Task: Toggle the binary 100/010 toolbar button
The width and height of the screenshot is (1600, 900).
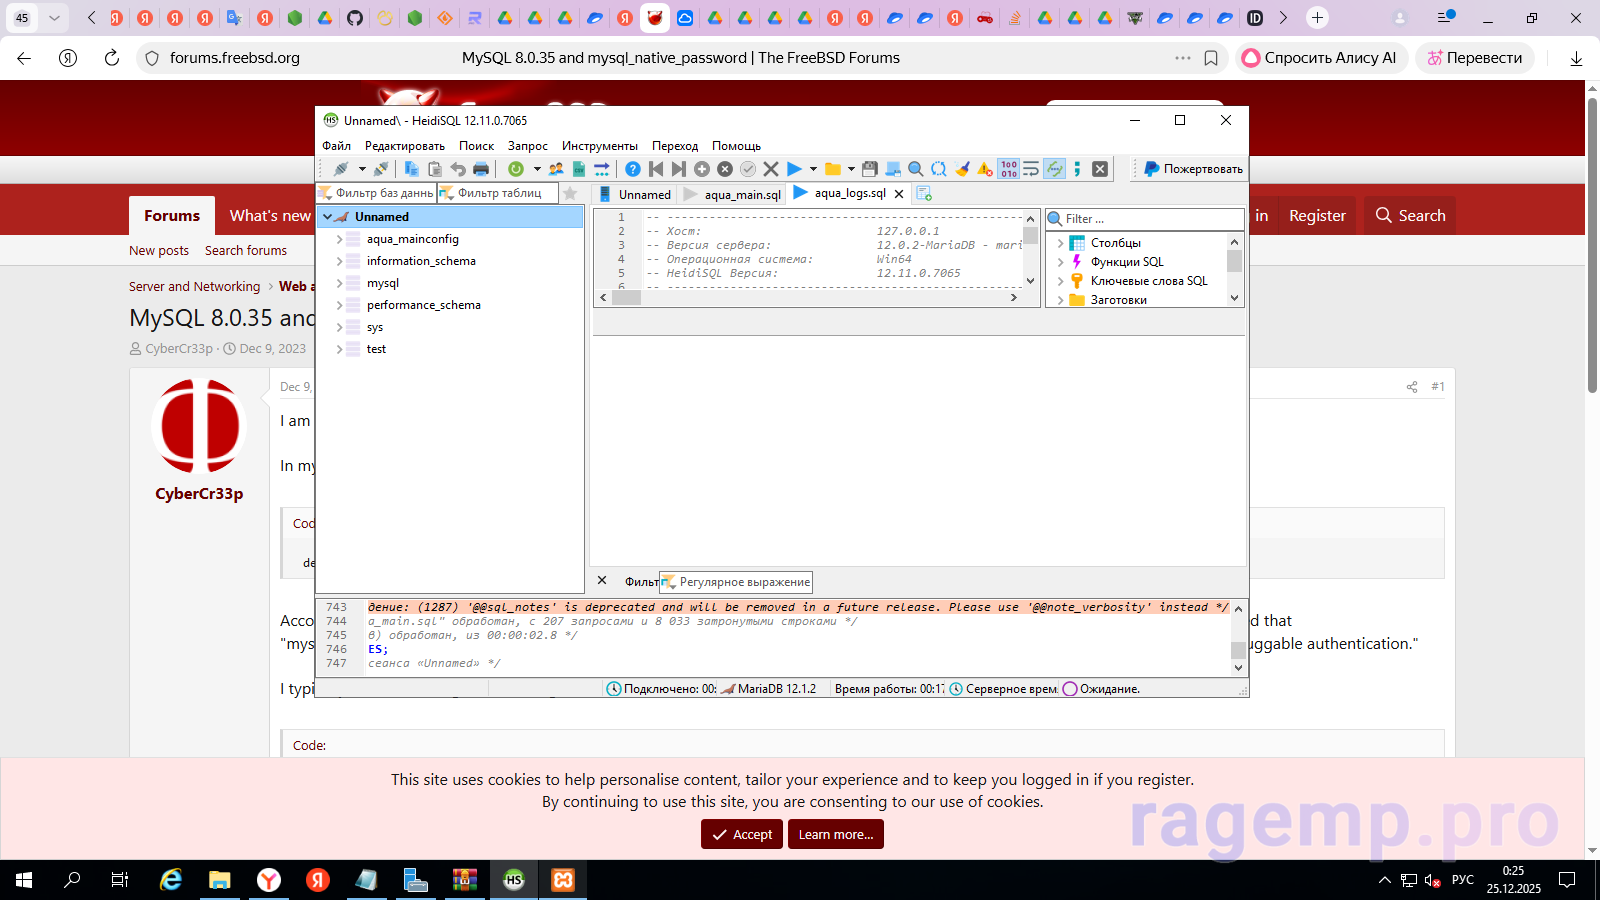Action: click(x=1008, y=169)
